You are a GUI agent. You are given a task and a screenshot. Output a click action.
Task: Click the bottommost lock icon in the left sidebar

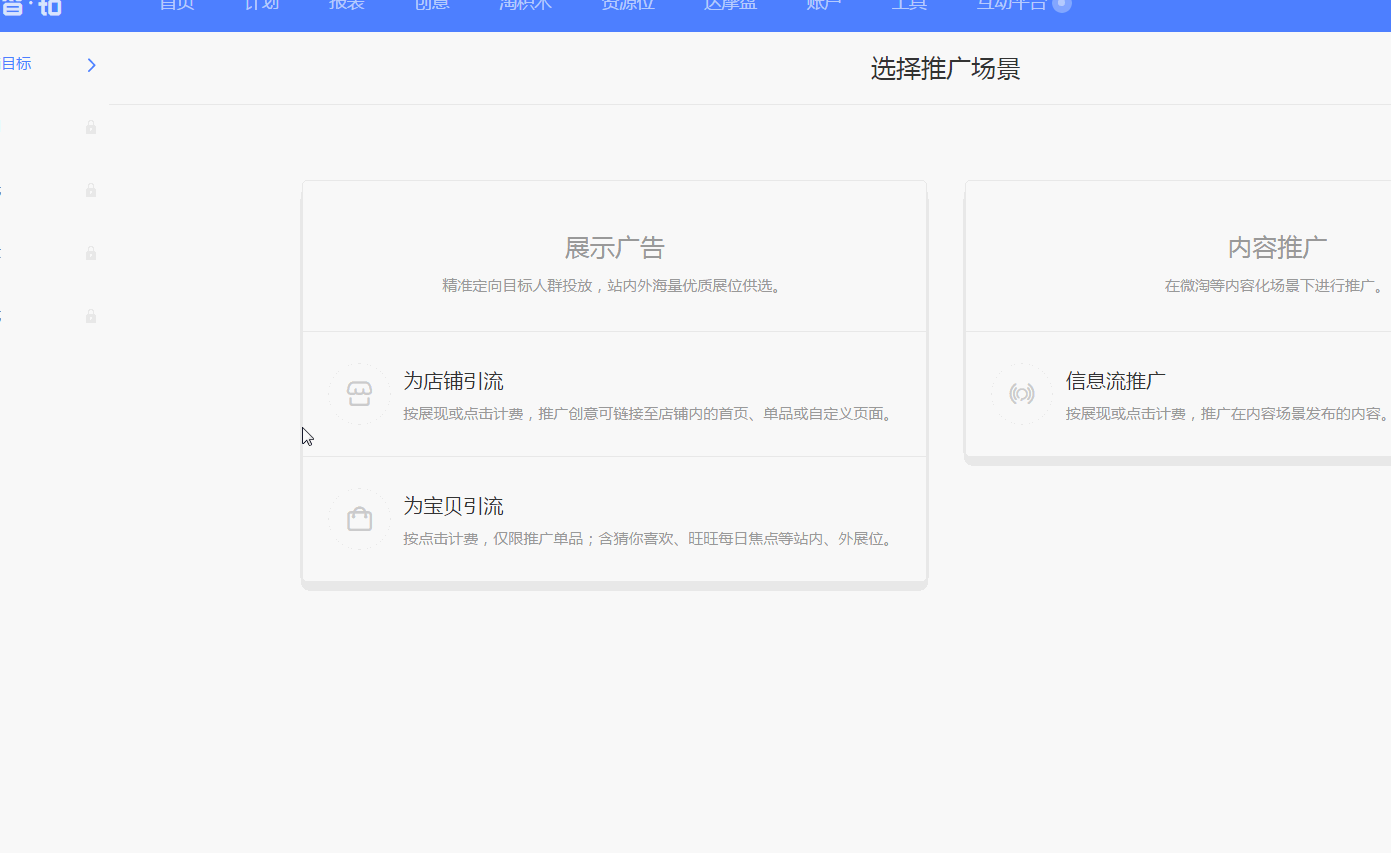click(91, 316)
